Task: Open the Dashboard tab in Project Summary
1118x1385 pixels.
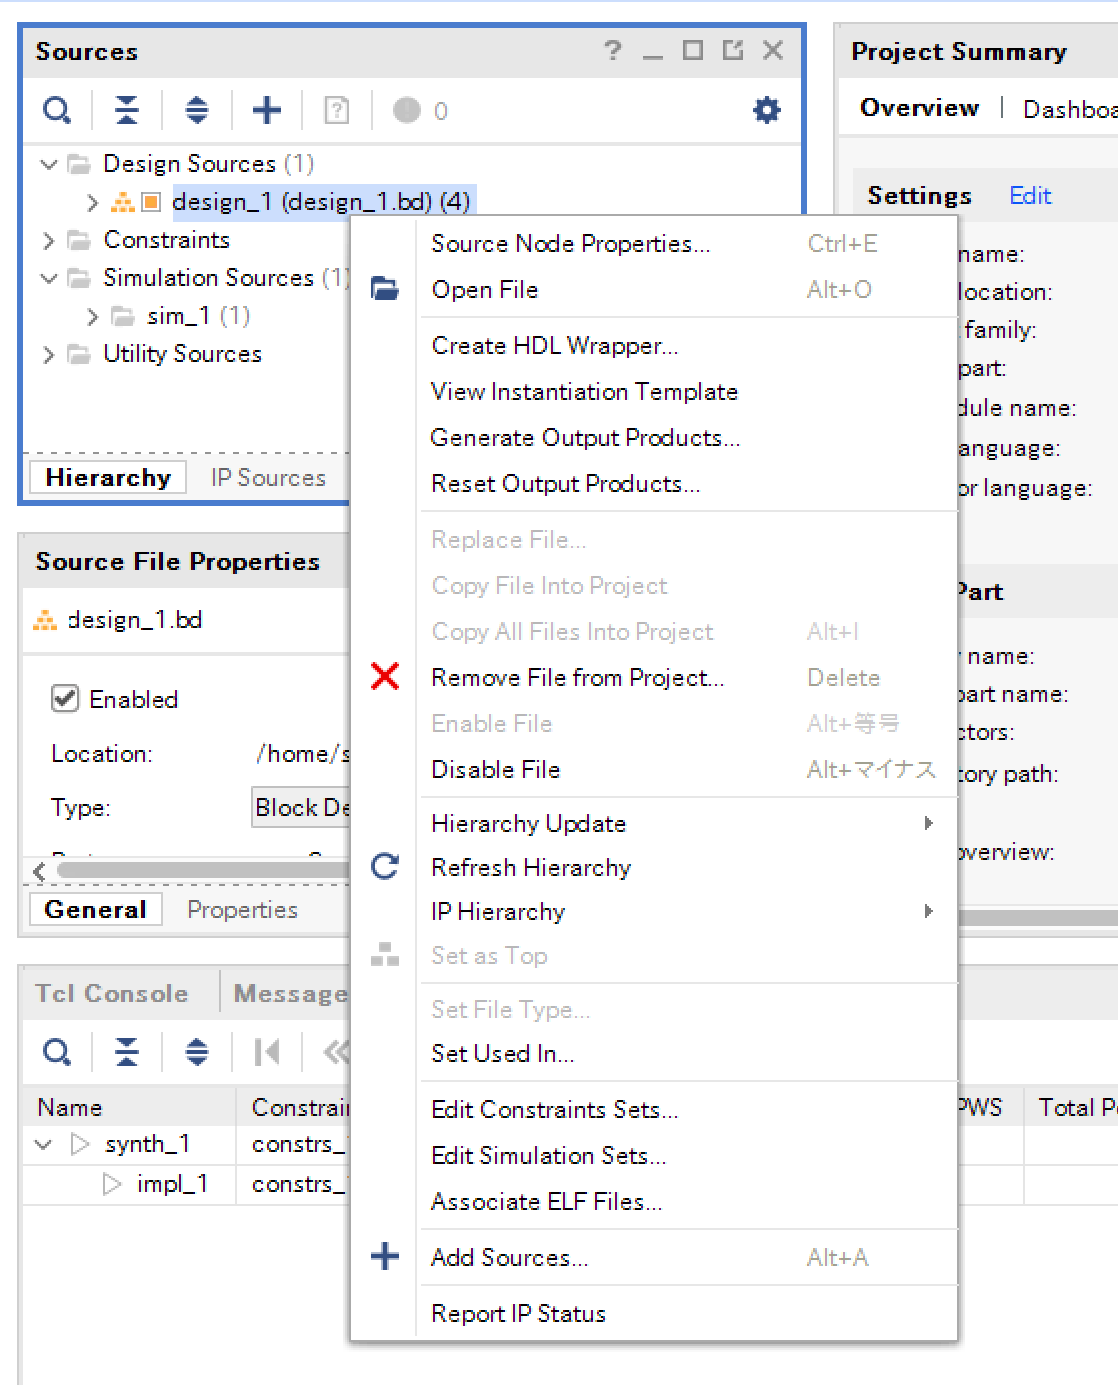Action: pyautogui.click(x=1070, y=108)
